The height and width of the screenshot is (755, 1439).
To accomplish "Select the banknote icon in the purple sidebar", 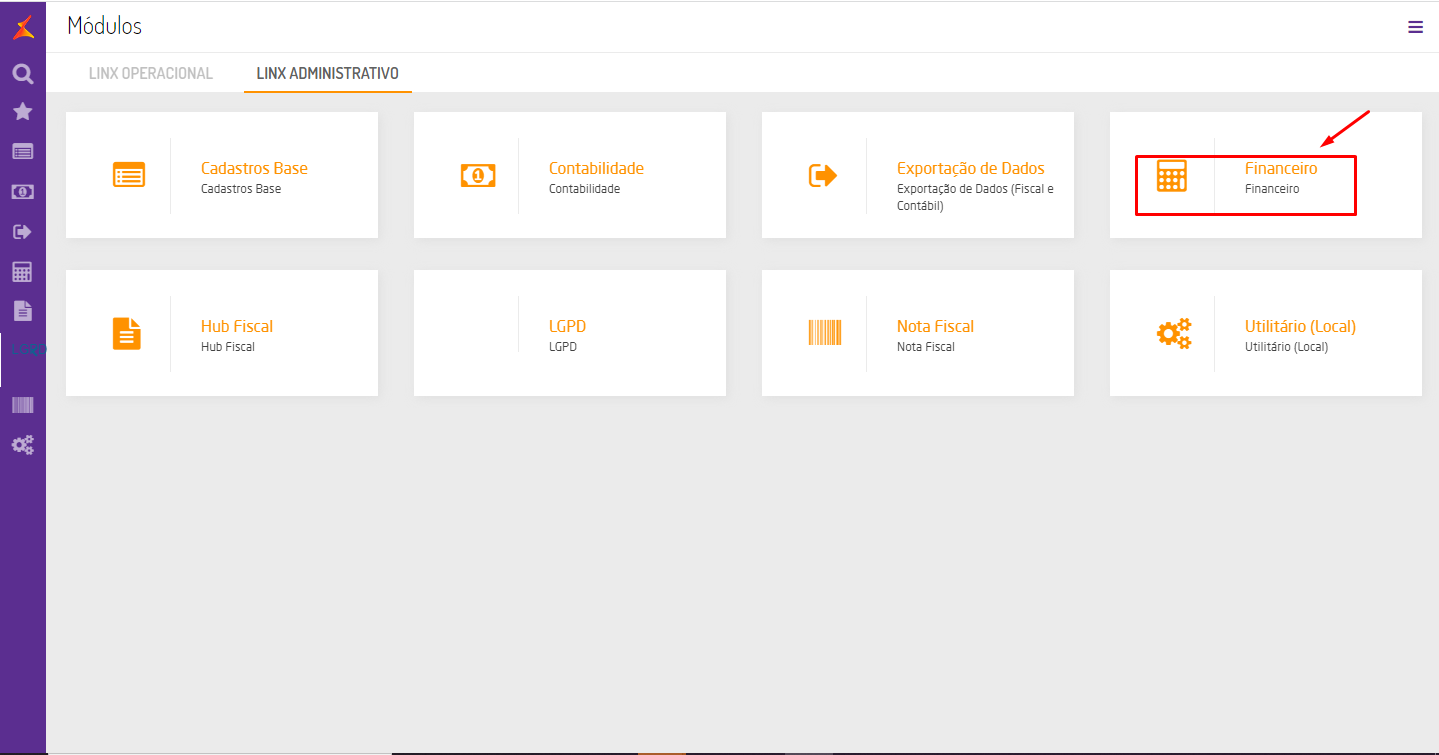I will pyautogui.click(x=23, y=192).
